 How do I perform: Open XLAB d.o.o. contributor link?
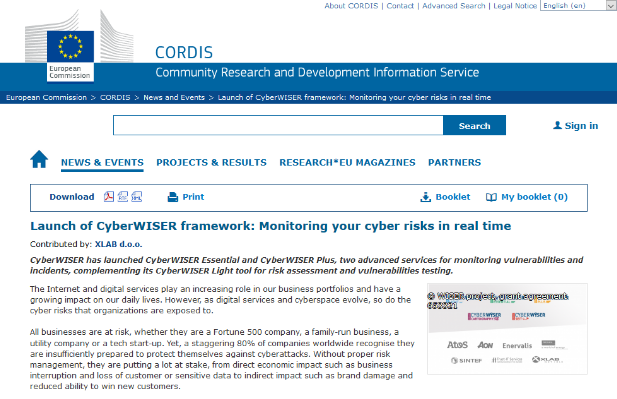click(x=118, y=244)
